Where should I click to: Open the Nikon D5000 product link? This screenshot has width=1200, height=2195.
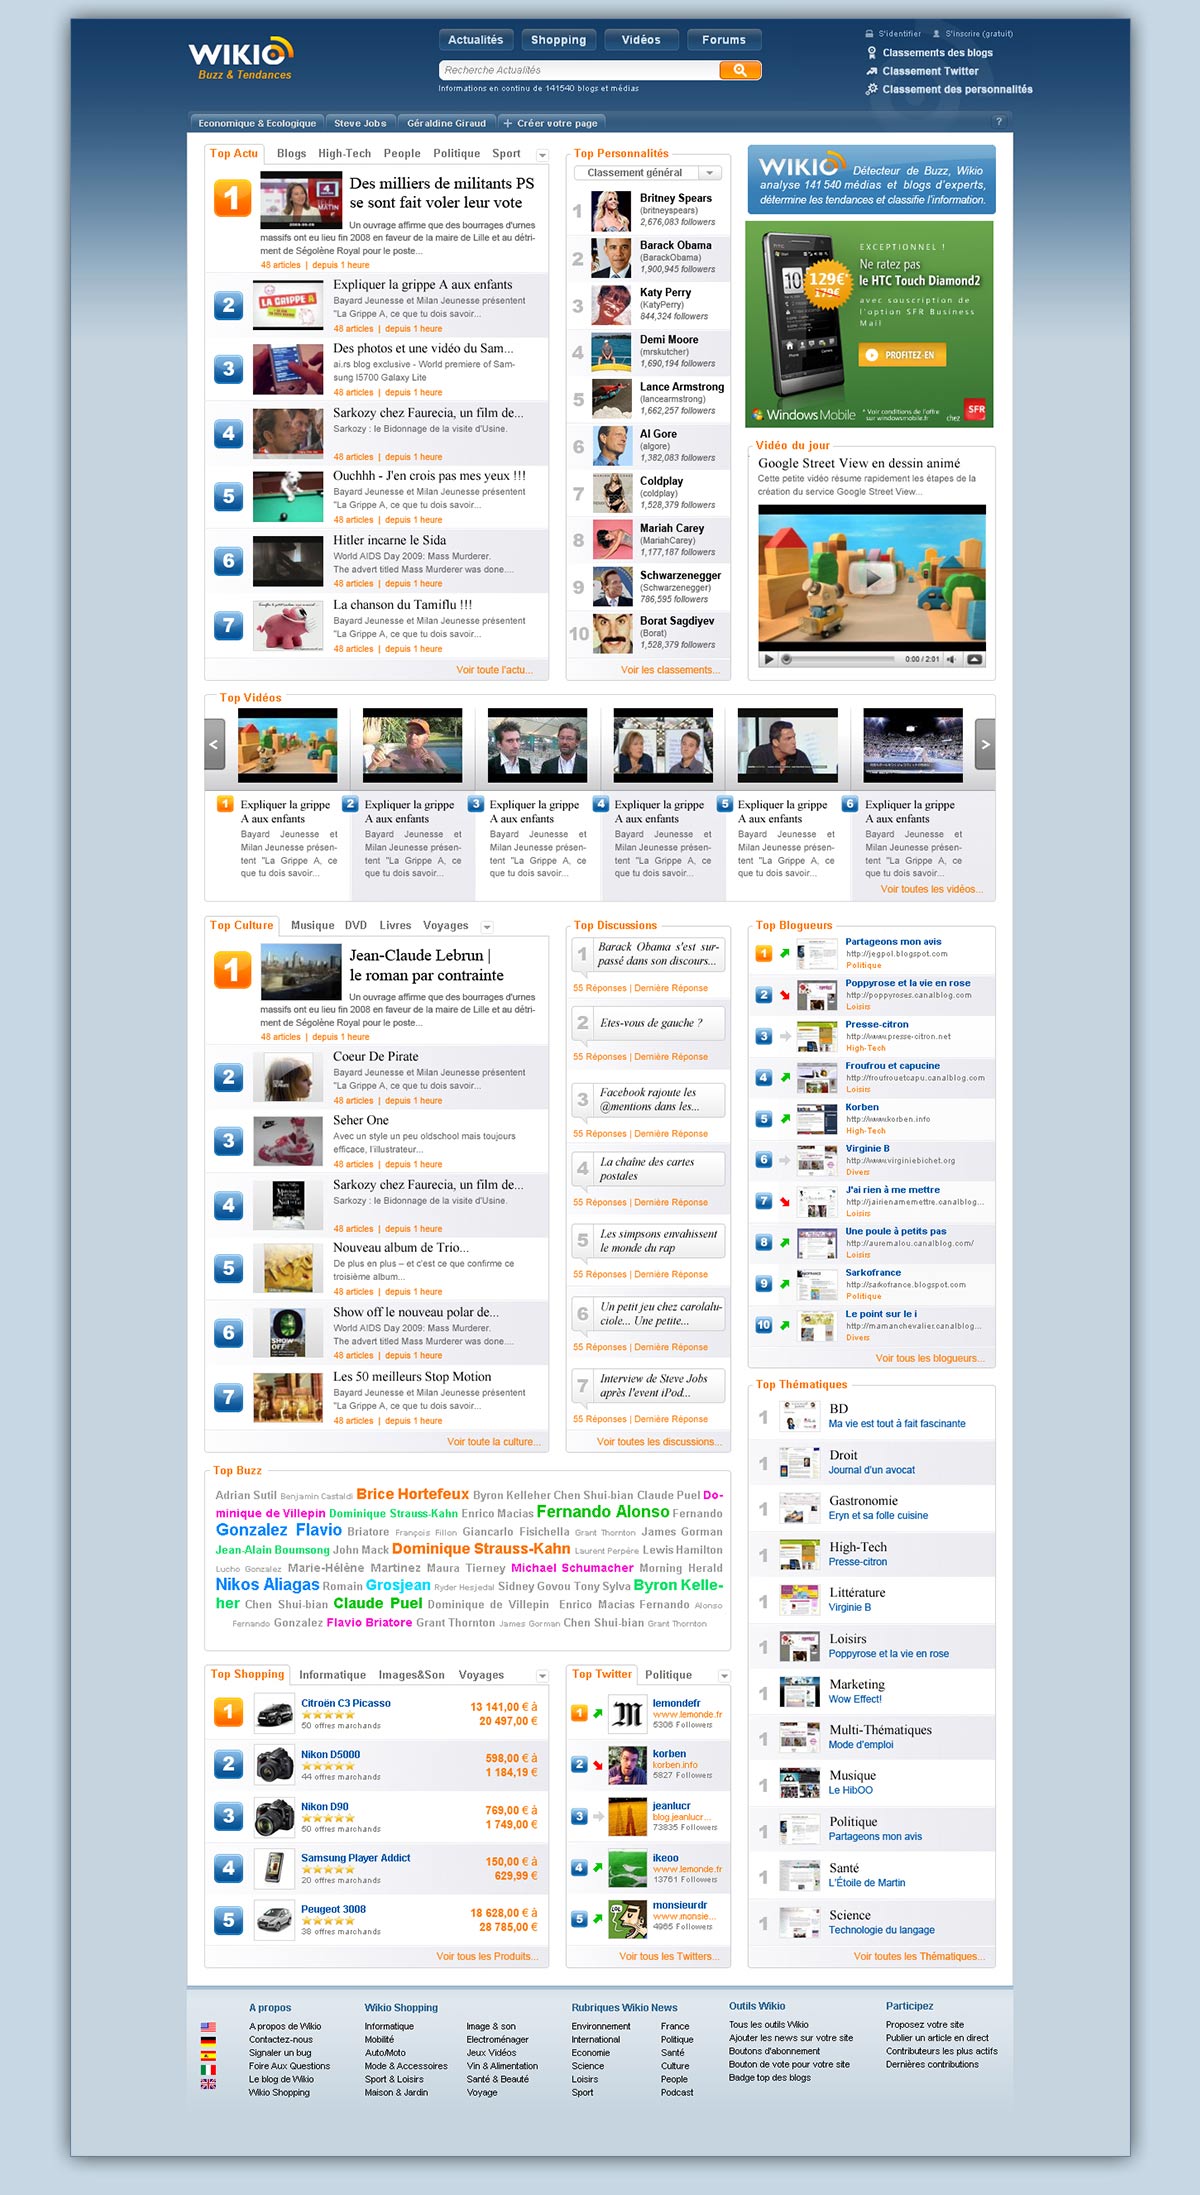tap(331, 1755)
